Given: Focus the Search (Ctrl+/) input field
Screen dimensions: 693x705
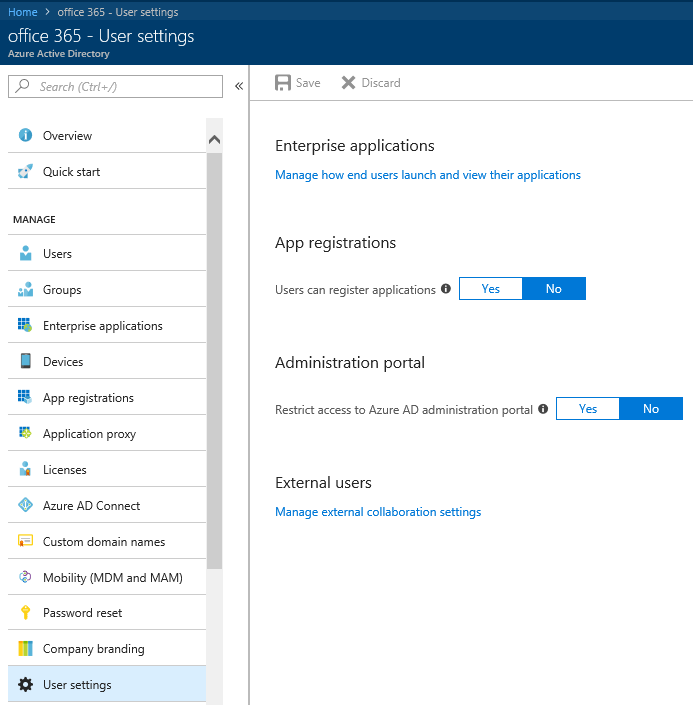Looking at the screenshot, I should pyautogui.click(x=115, y=86).
